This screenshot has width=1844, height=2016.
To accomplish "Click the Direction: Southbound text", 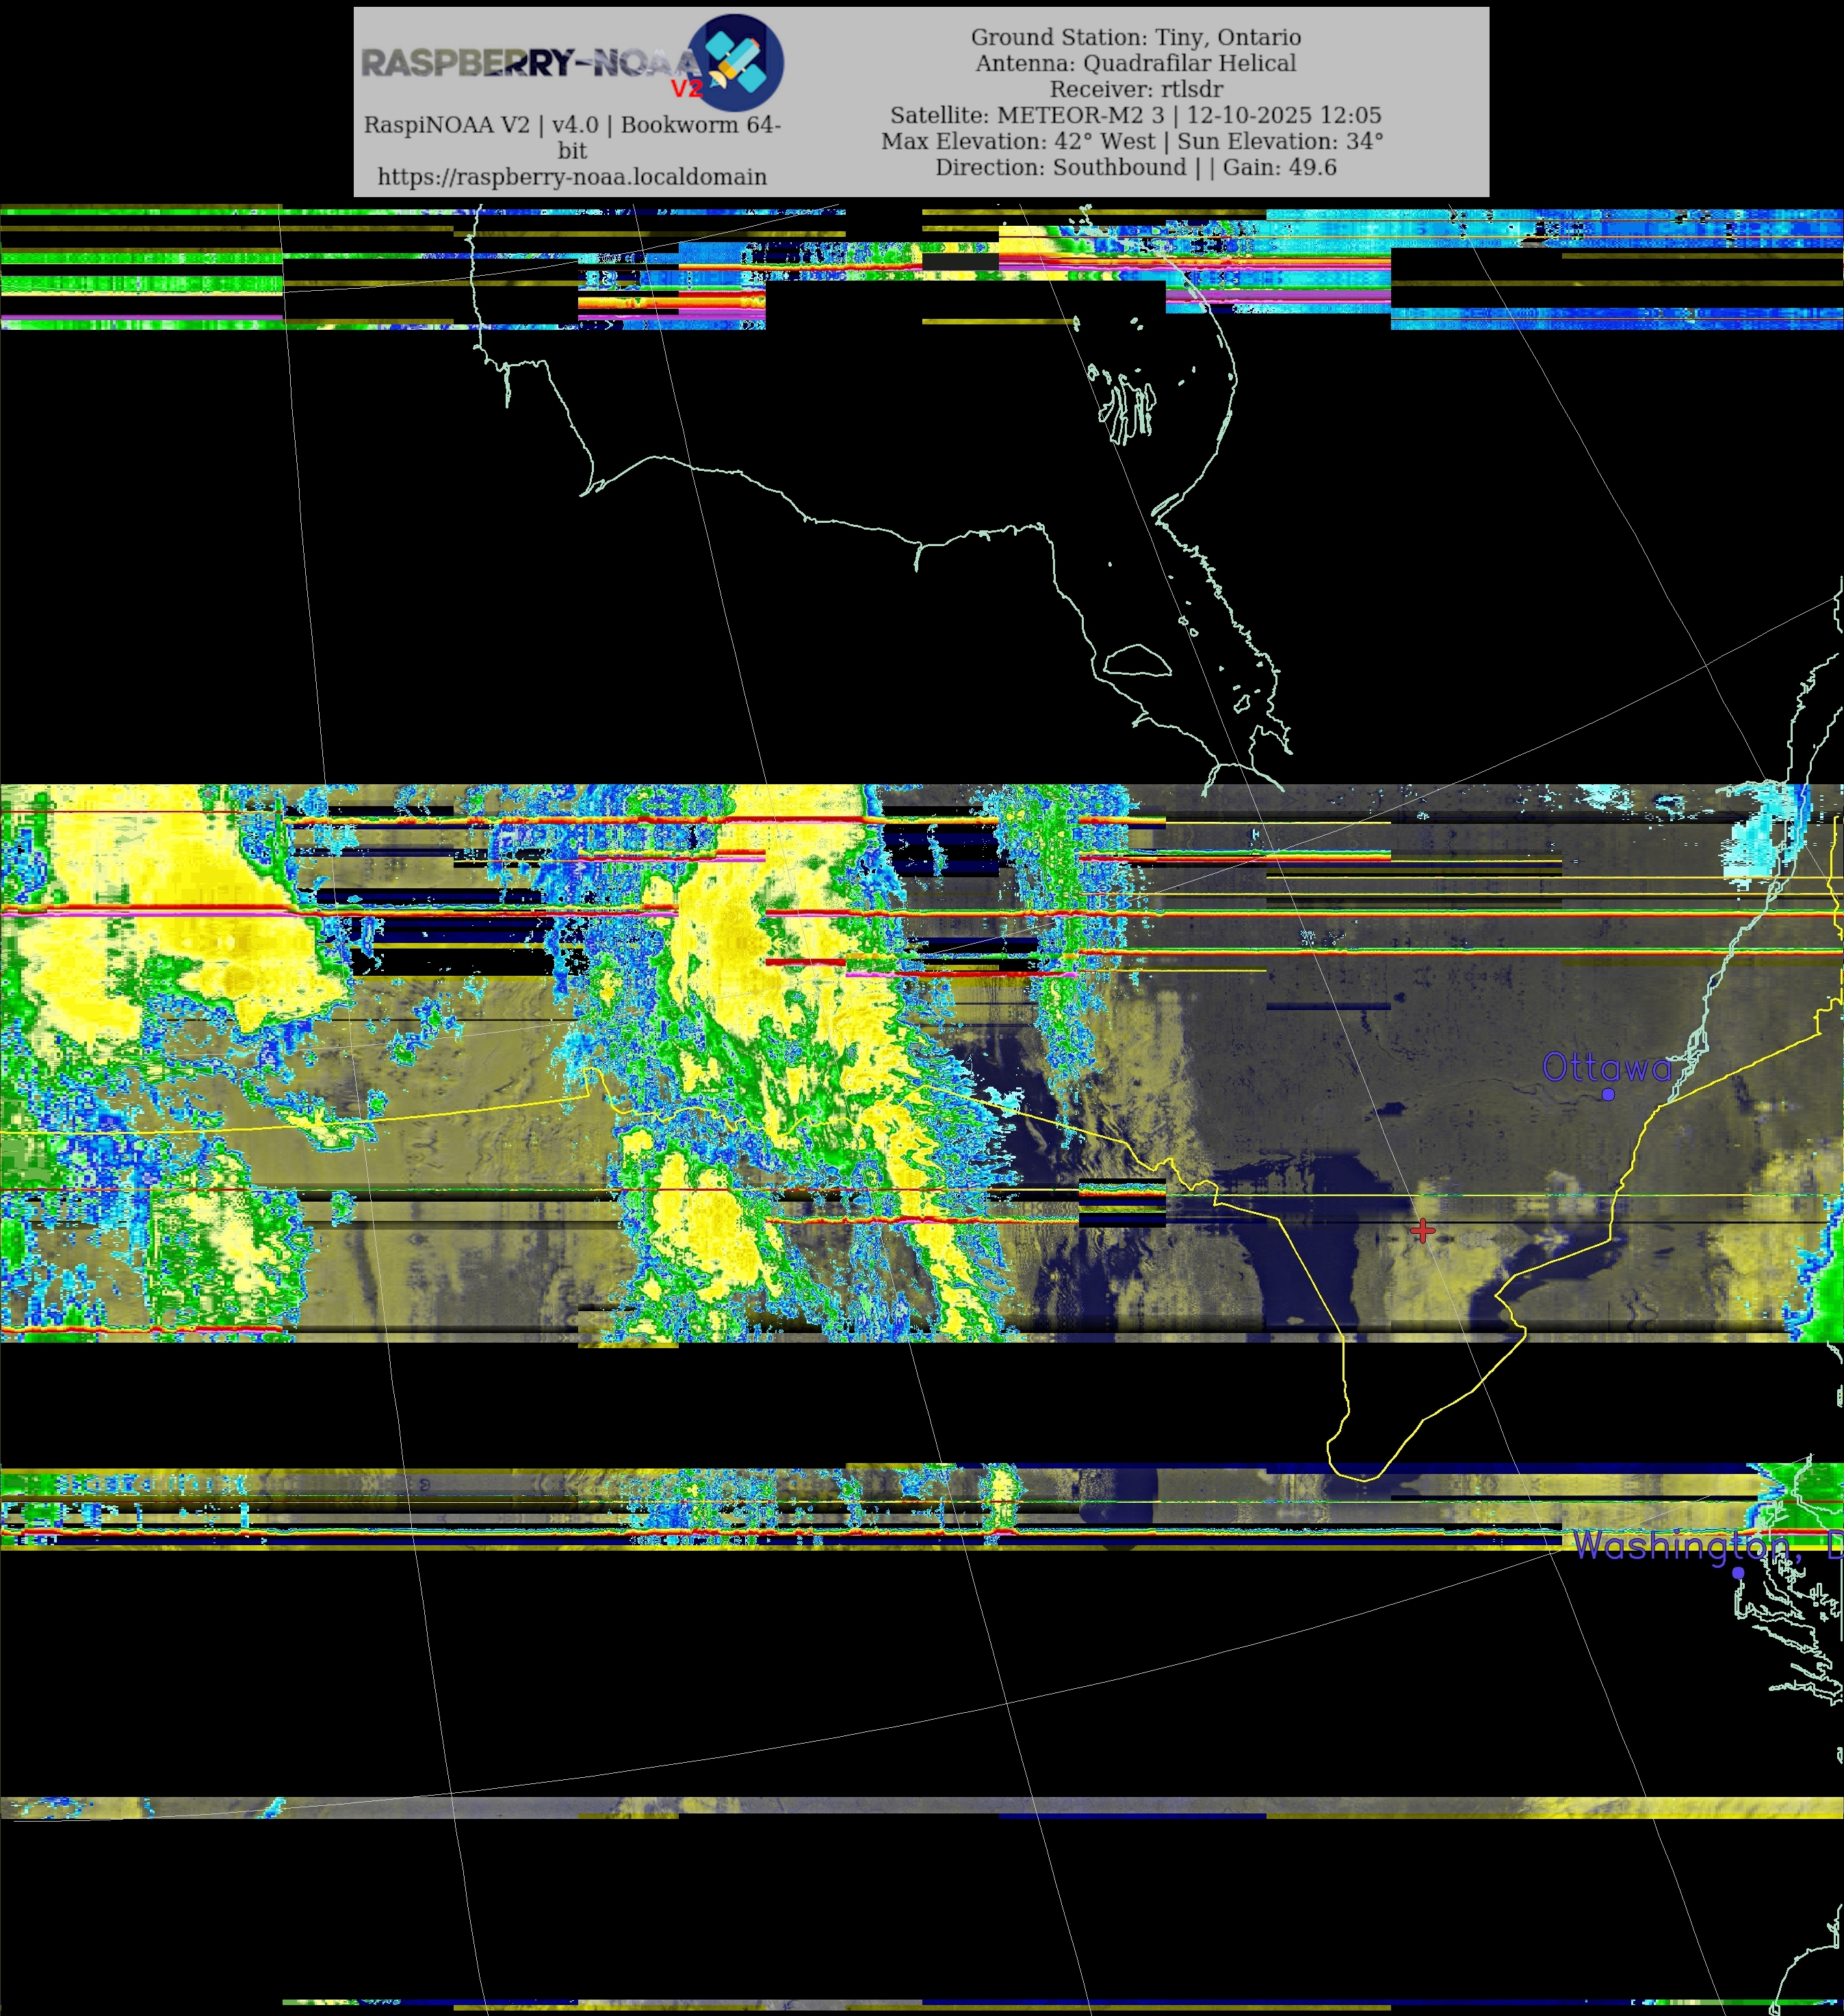I will click(1061, 167).
